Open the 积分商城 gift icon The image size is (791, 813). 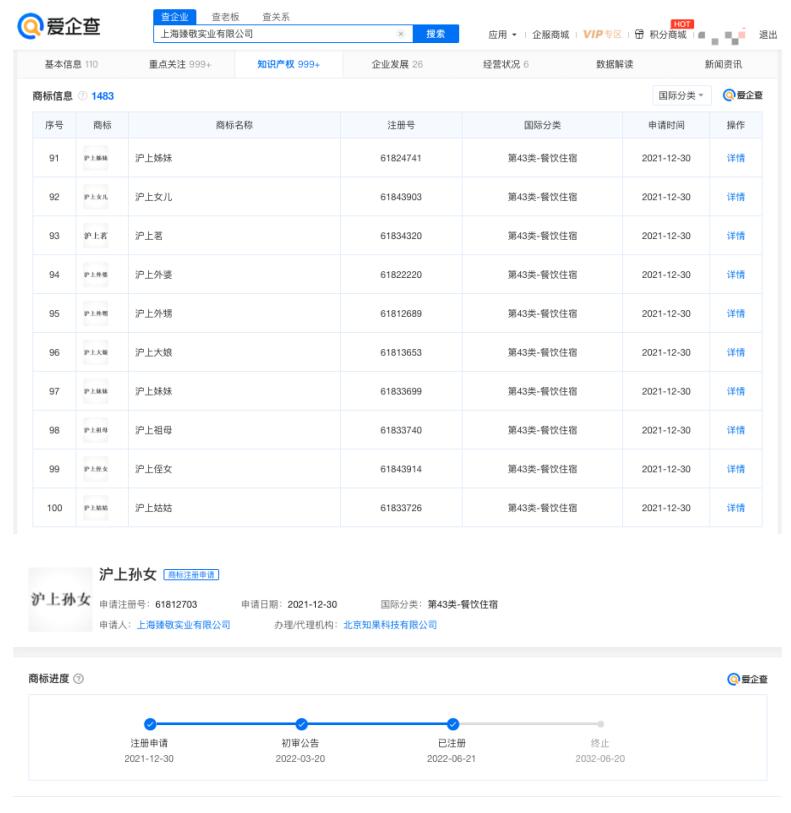pyautogui.click(x=639, y=34)
